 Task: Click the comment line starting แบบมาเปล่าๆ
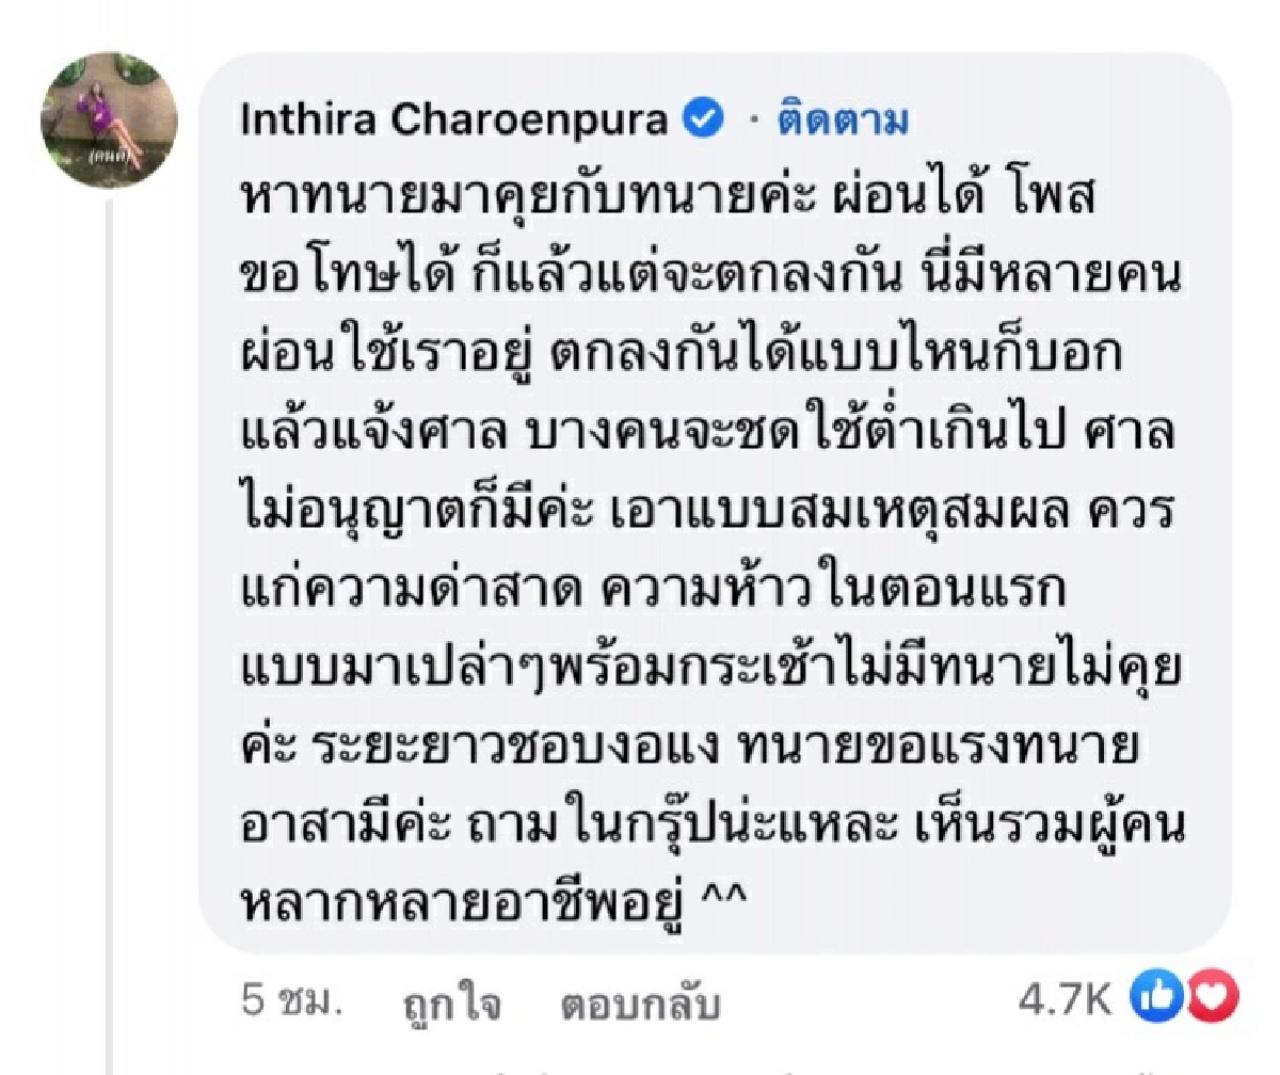[710, 668]
